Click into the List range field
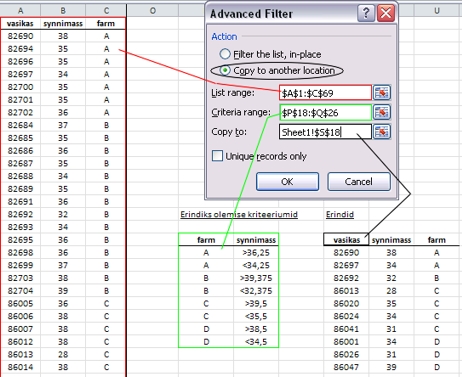Screen dimensions: 462x377 (325, 93)
